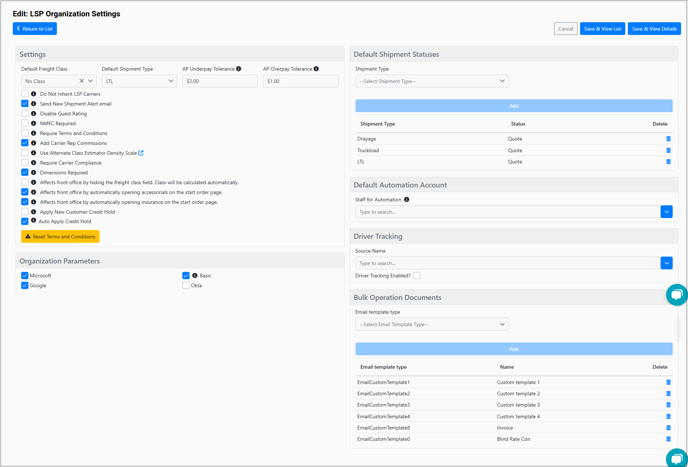
Task: Enable hiding the freight class field checkbox
Action: pyautogui.click(x=25, y=182)
